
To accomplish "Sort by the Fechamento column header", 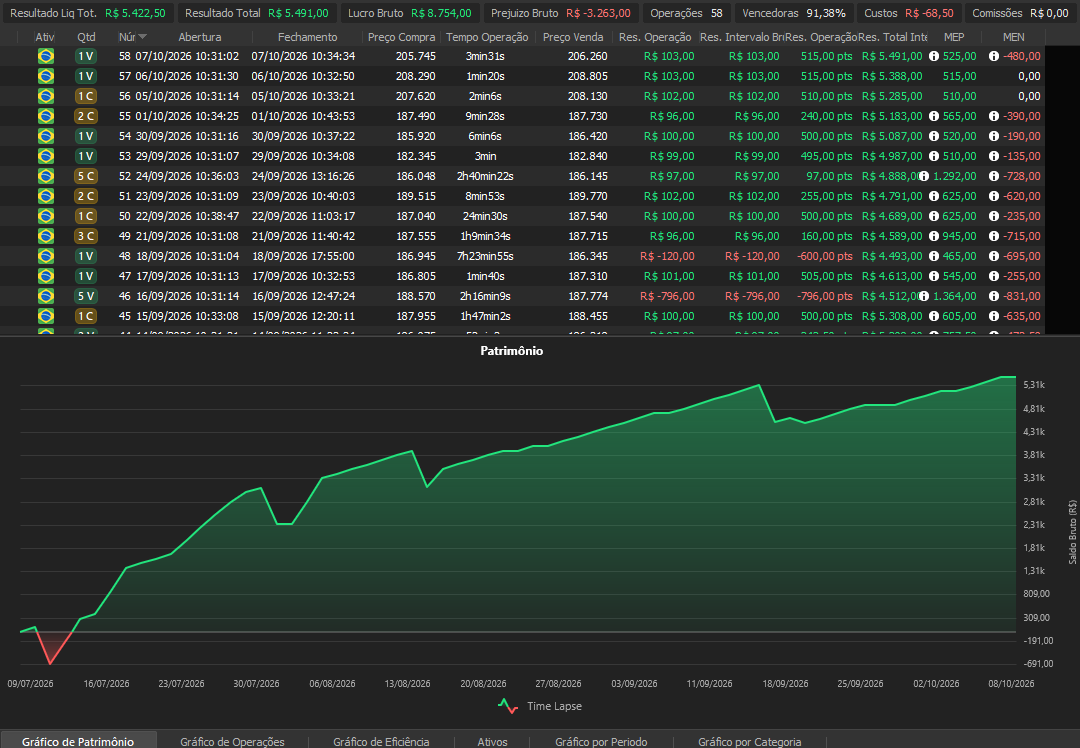I will pyautogui.click(x=307, y=37).
